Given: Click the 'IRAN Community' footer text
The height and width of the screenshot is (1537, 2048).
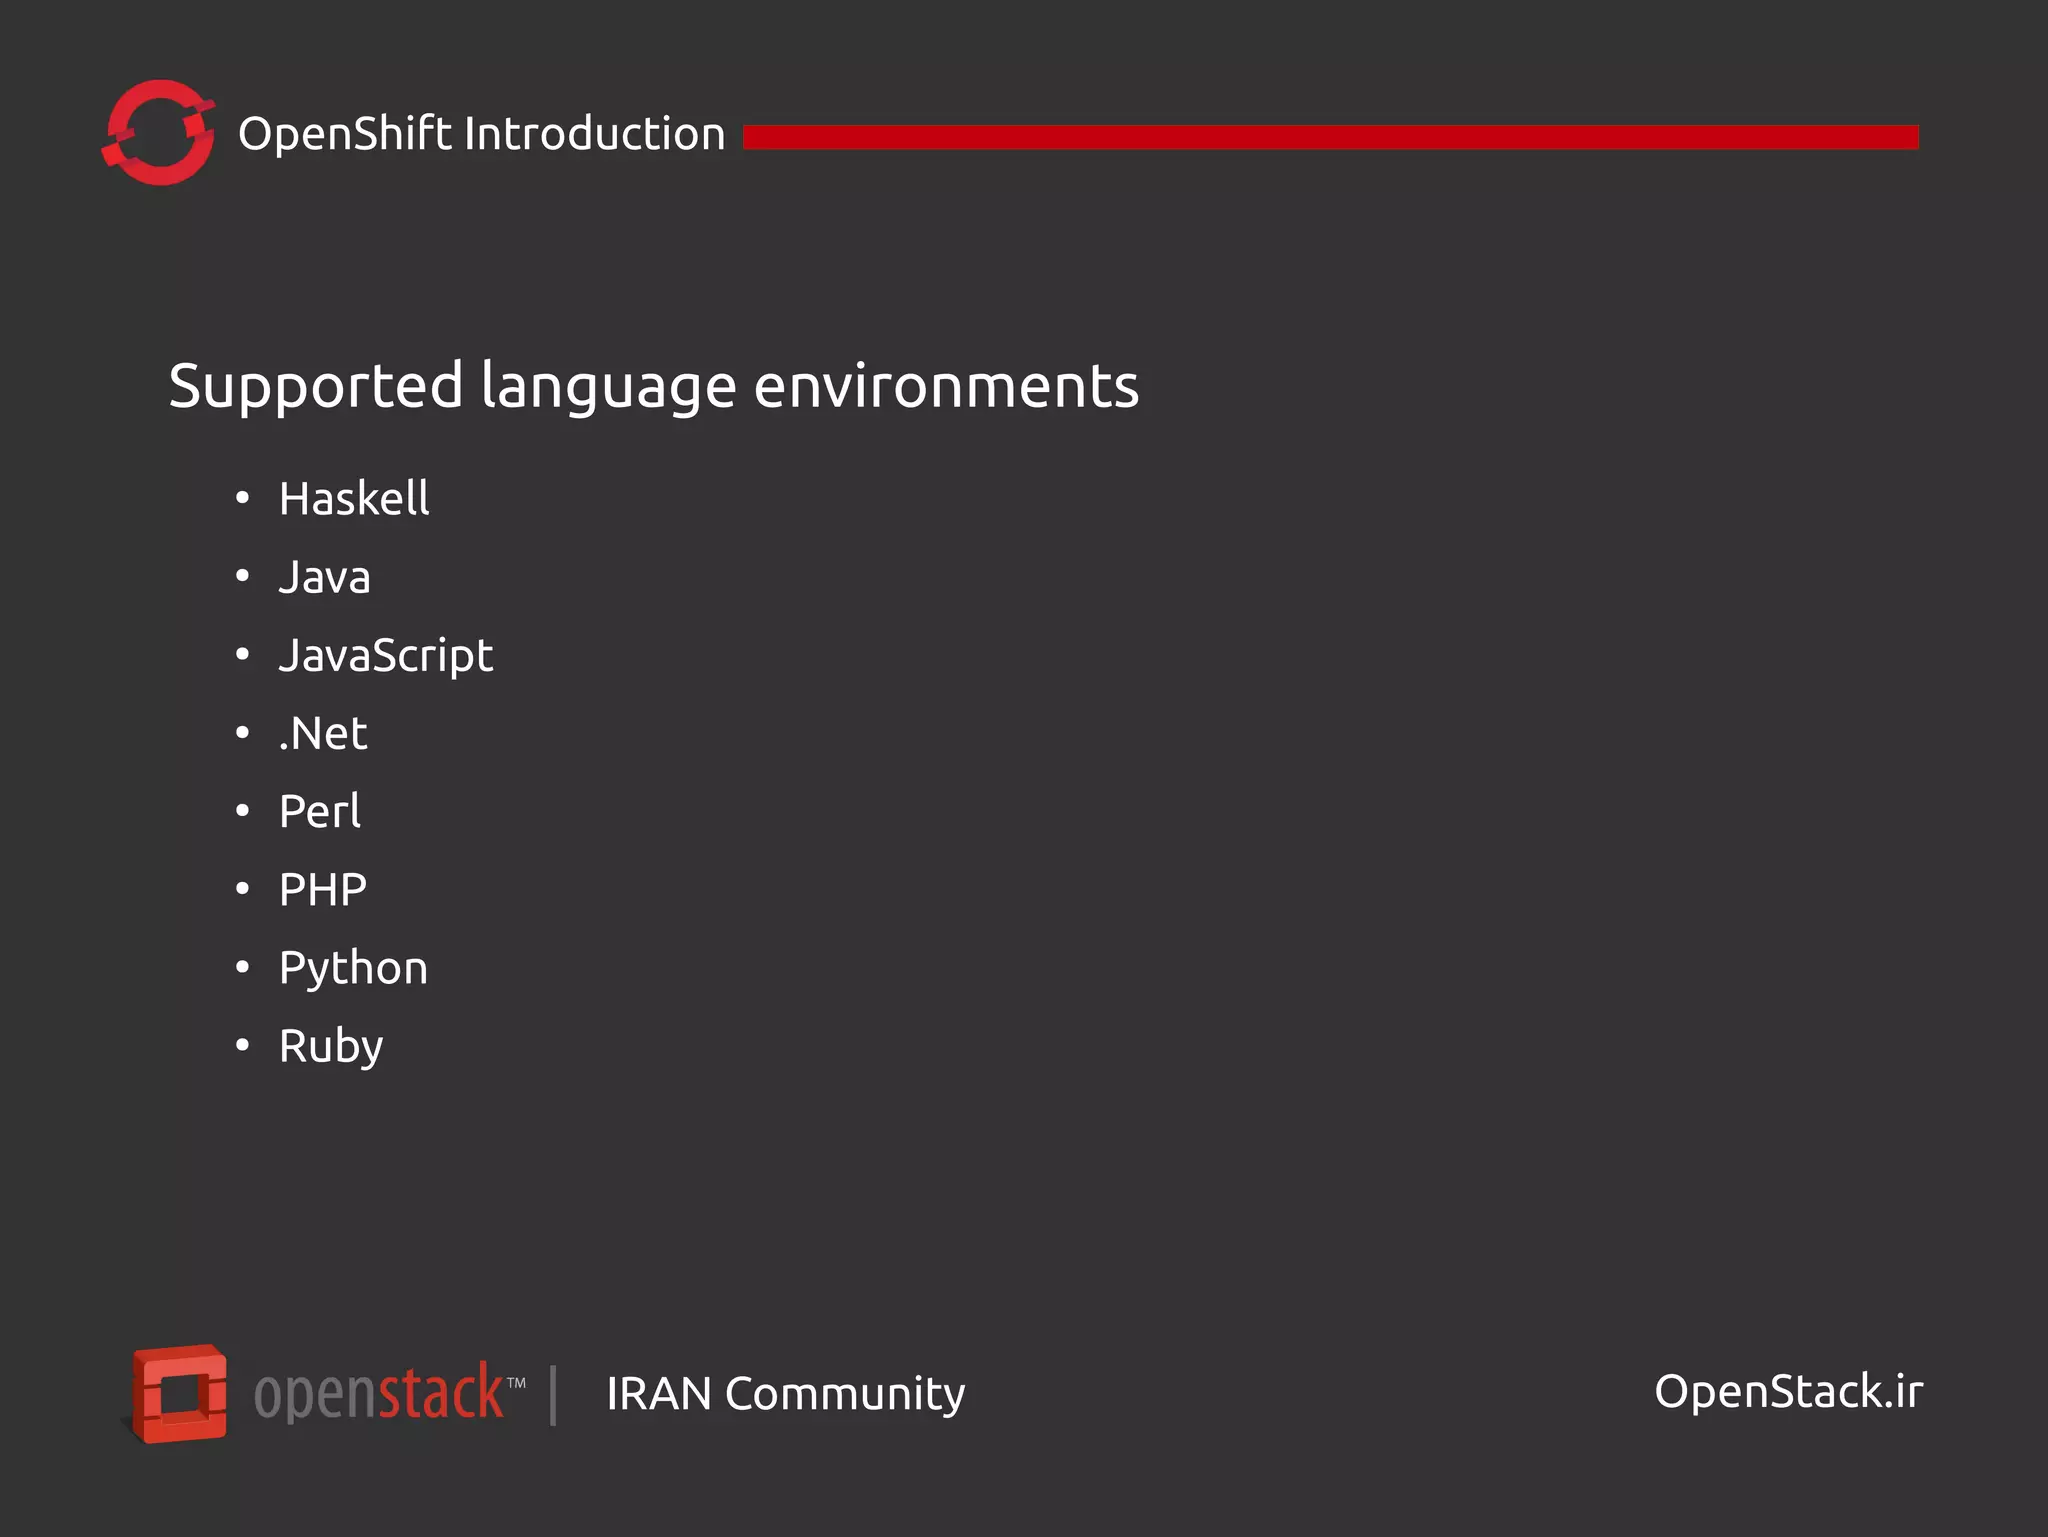Looking at the screenshot, I should (x=786, y=1394).
